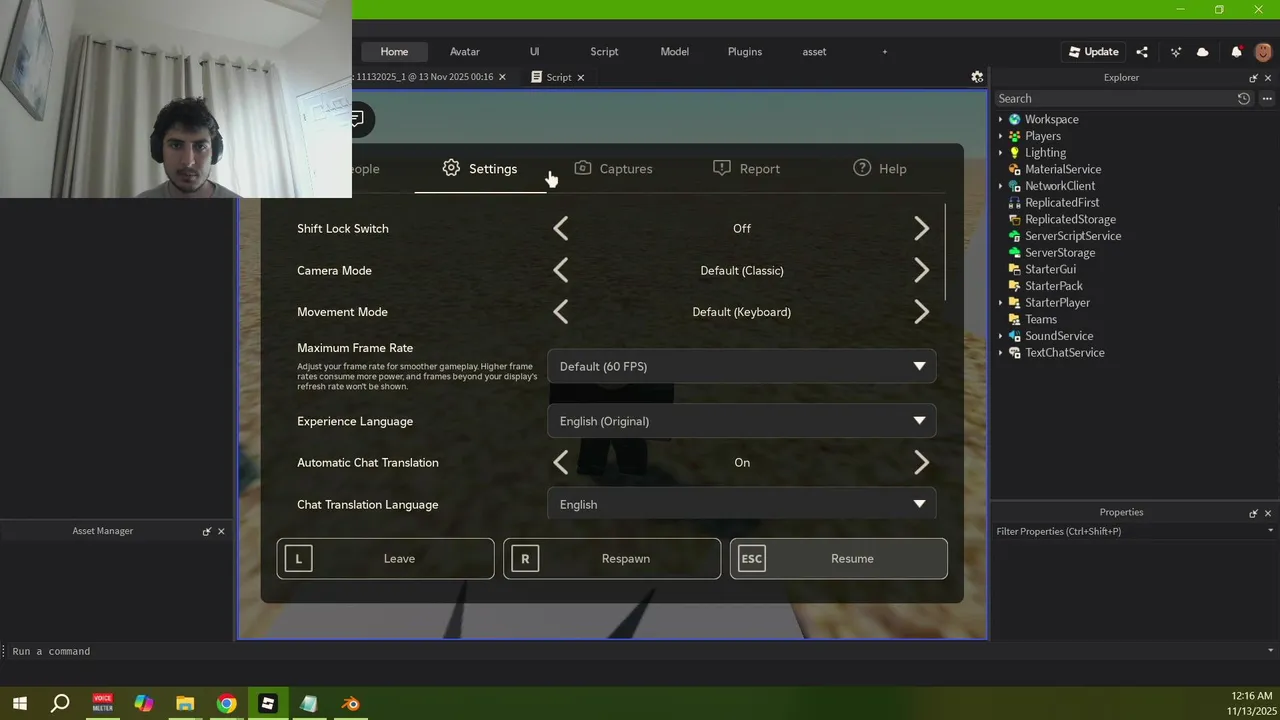Open the notifications bell
1280x720 pixels.
point(1236,52)
